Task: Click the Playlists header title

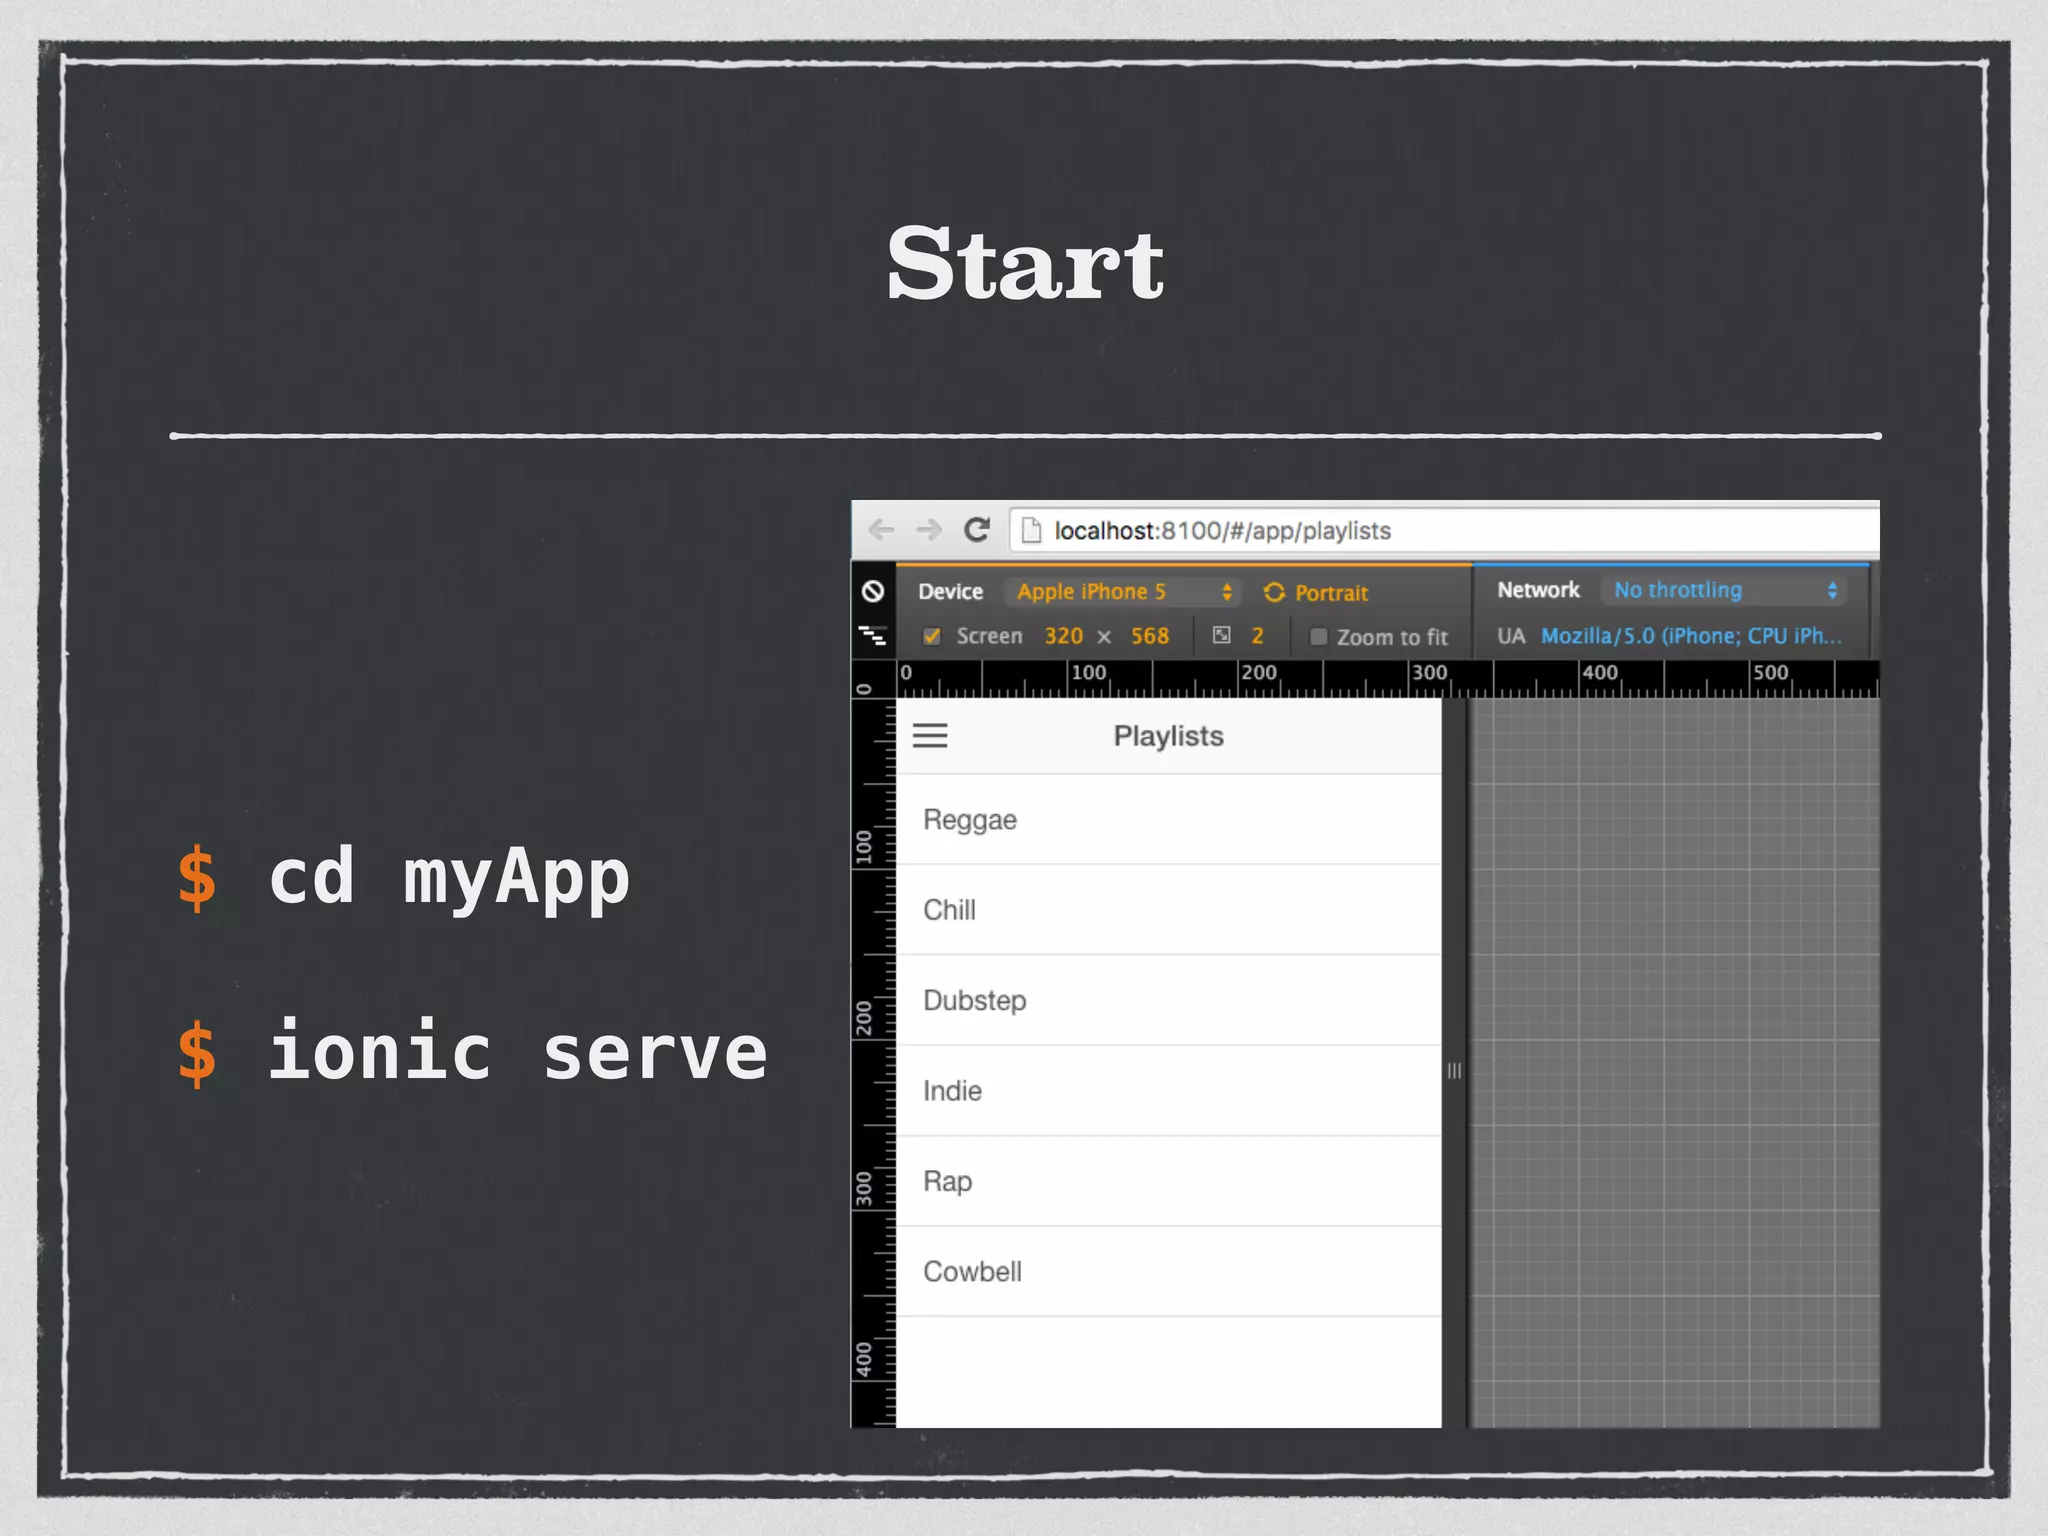Action: point(1168,736)
